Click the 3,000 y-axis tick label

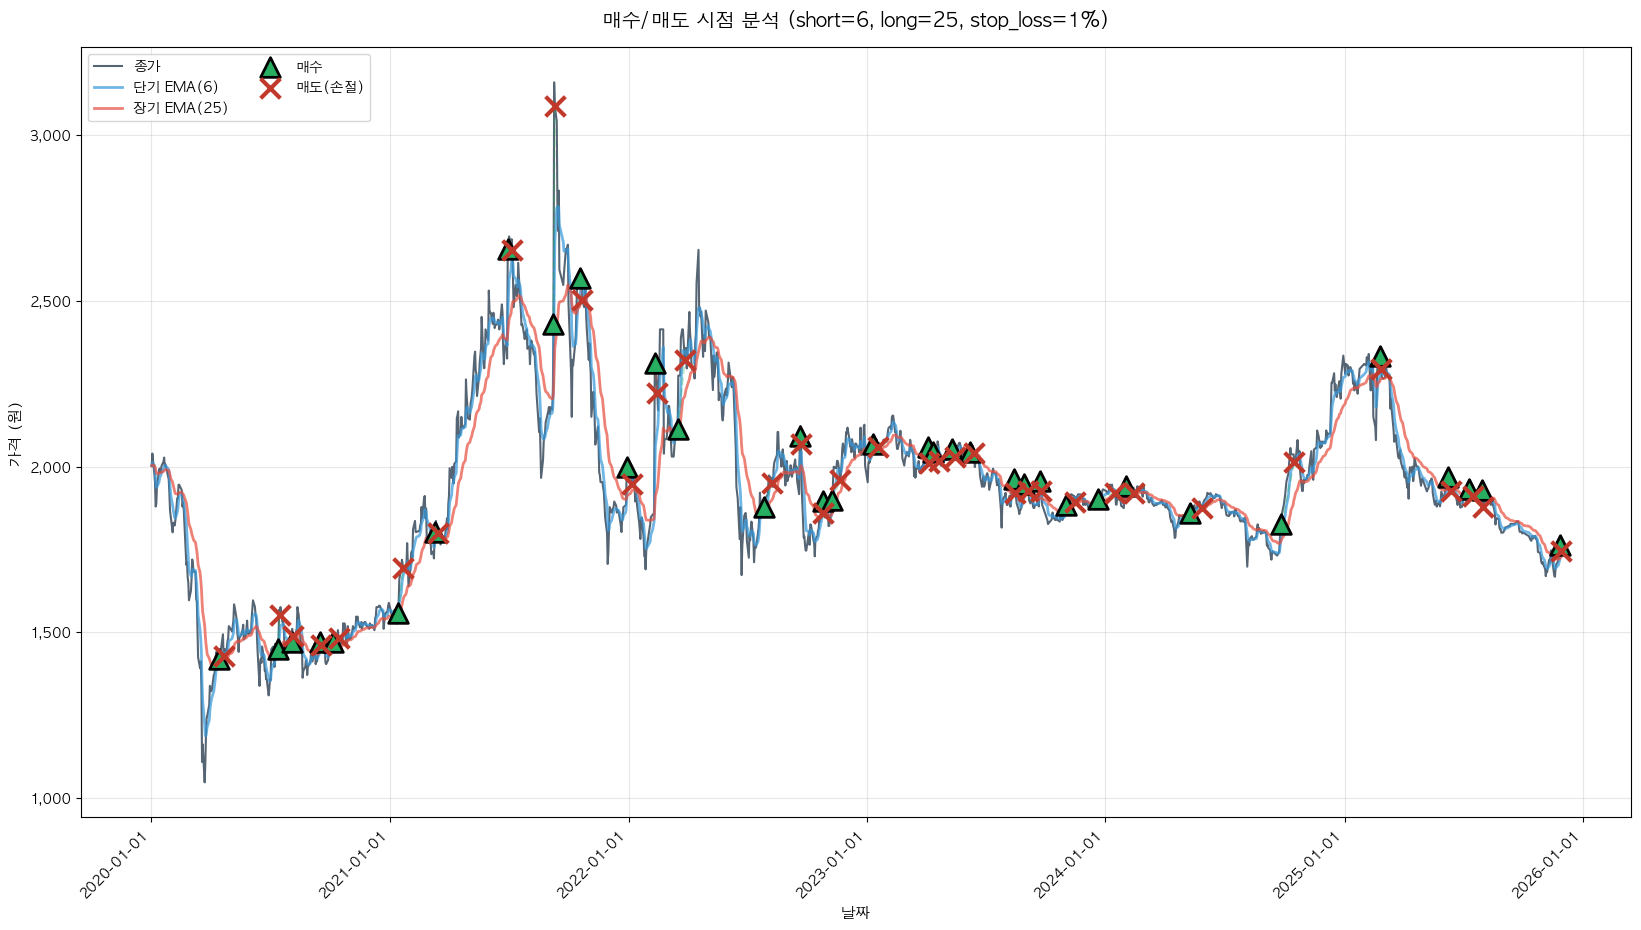(x=50, y=135)
